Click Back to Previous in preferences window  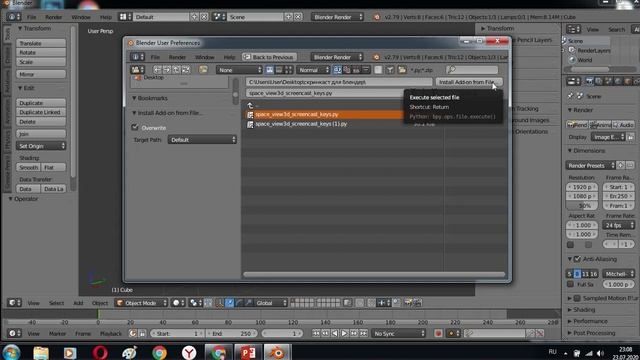click(x=268, y=57)
